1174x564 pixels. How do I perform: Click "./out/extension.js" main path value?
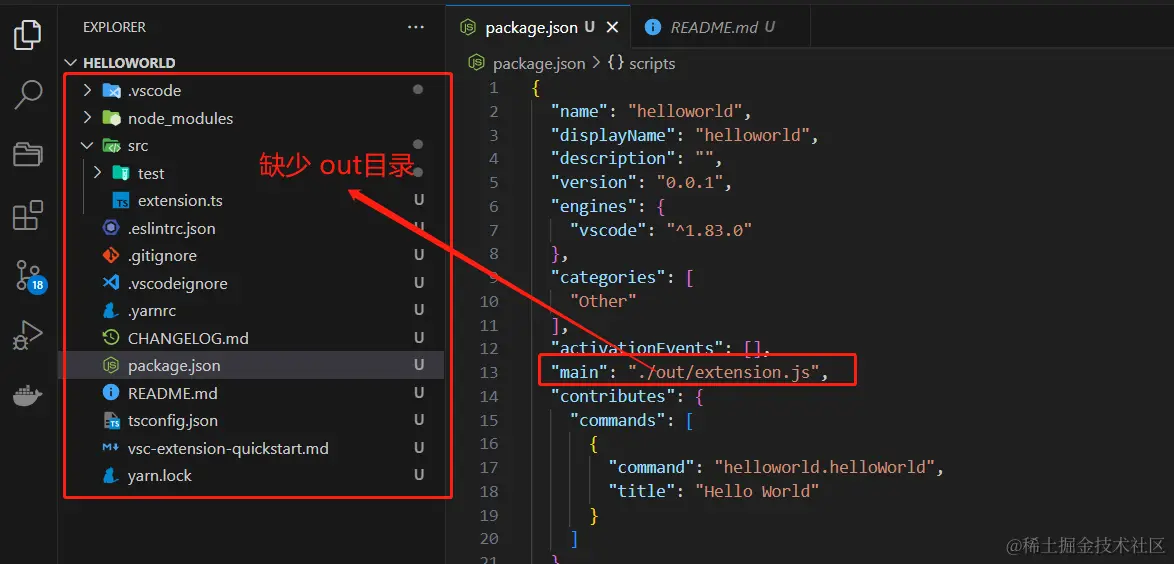(x=724, y=372)
